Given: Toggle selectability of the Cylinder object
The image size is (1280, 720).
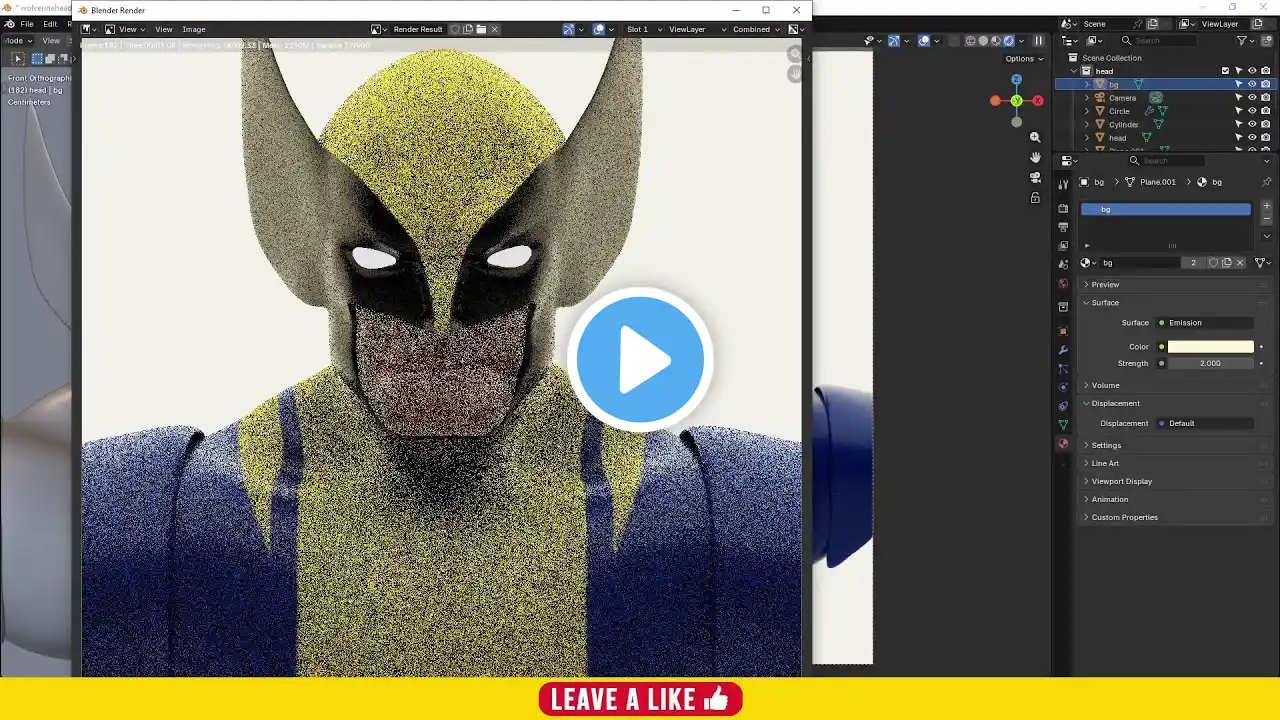Looking at the screenshot, I should pyautogui.click(x=1238, y=124).
